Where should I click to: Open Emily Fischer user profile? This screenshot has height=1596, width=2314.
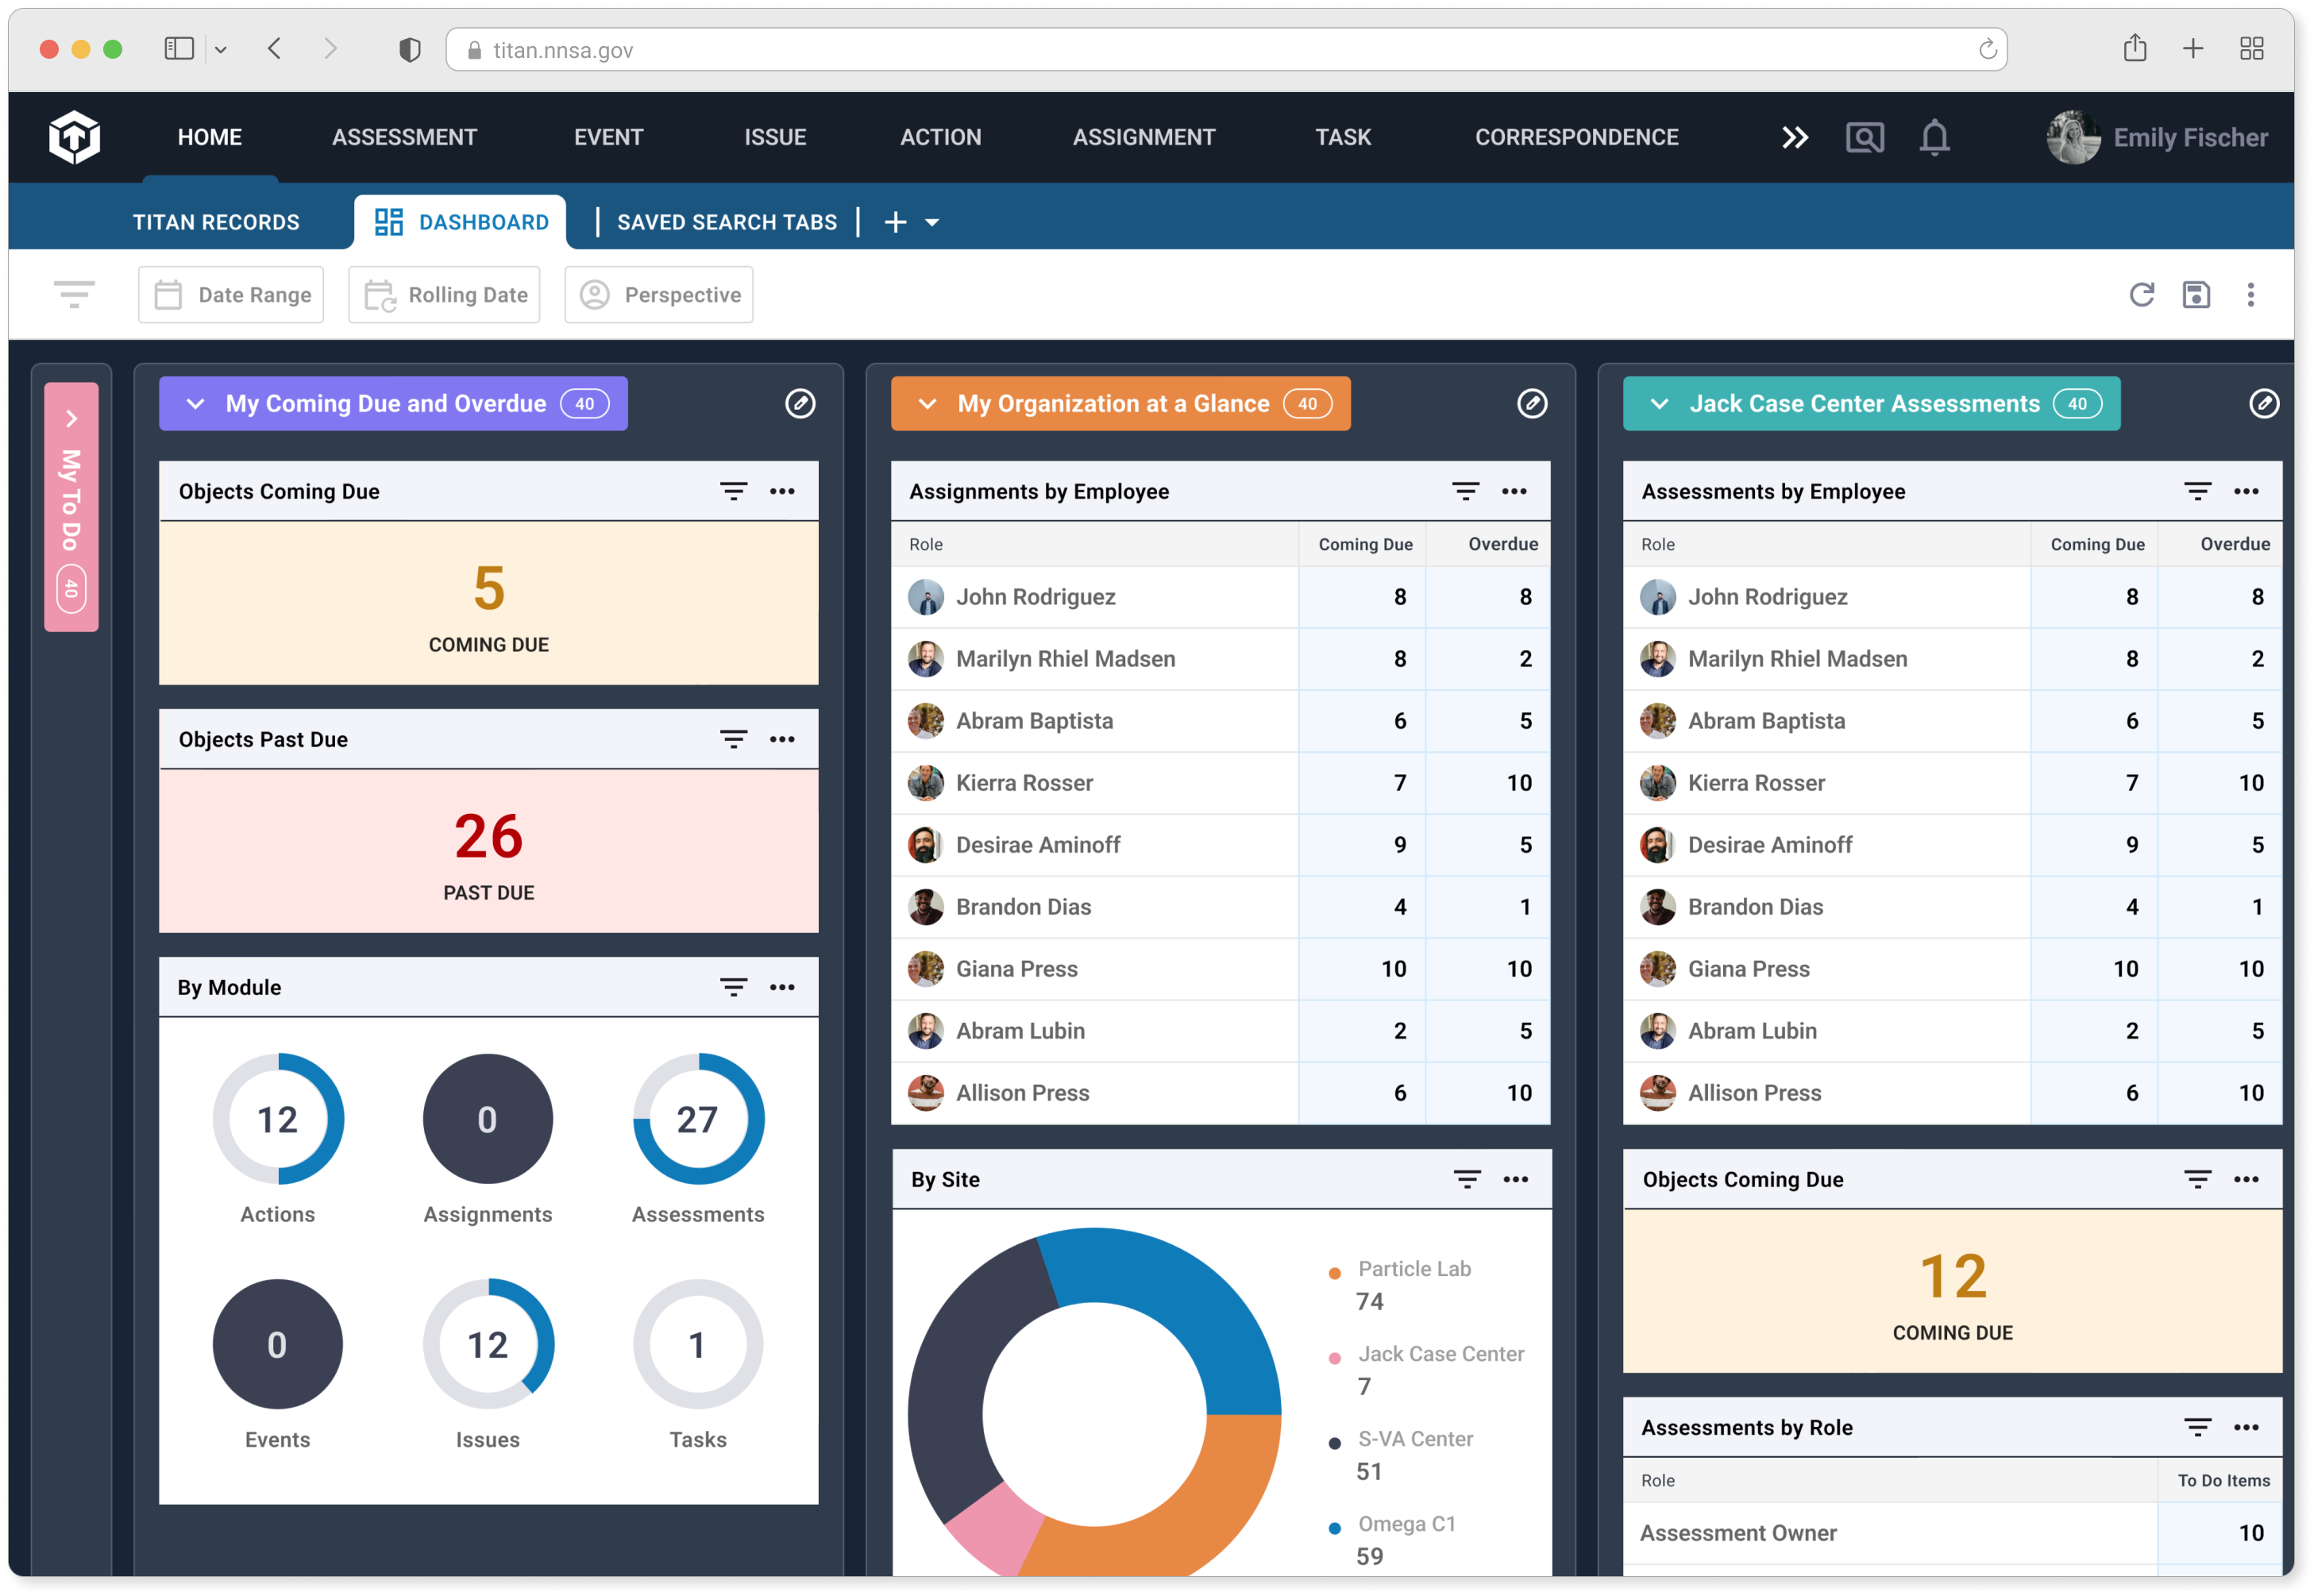pyautogui.click(x=2157, y=137)
